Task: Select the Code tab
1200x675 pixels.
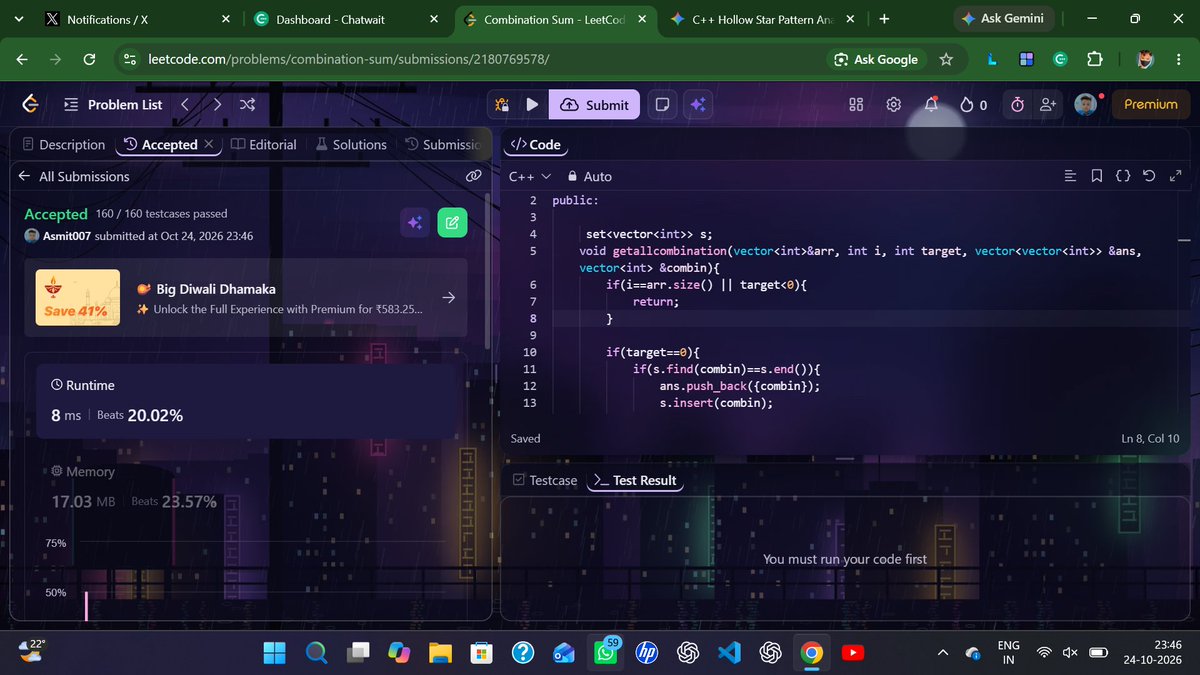Action: (x=535, y=144)
